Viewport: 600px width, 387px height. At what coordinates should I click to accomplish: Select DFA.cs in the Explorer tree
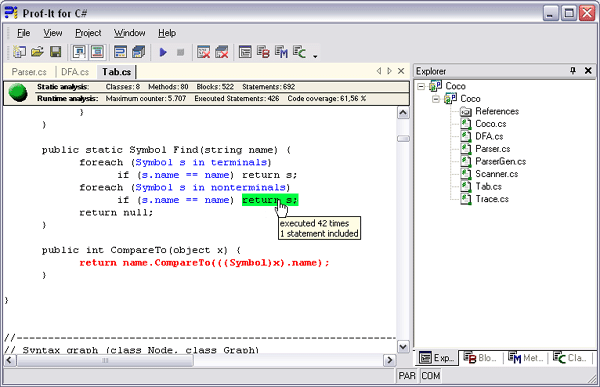[x=489, y=137]
